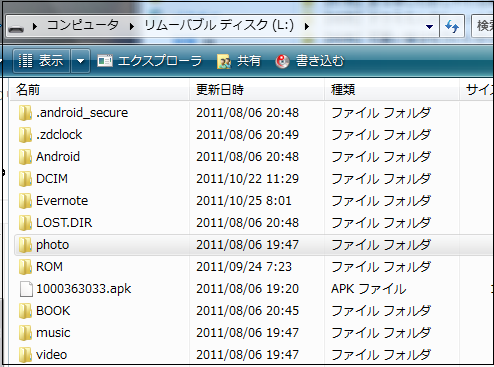
Task: Click the .zdclock folder icon
Action: [x=26, y=135]
